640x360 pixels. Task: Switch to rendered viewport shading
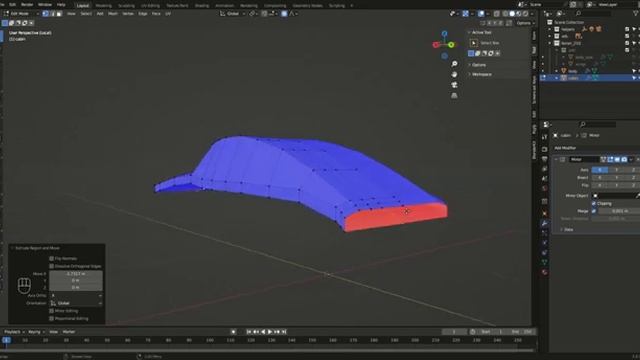tap(525, 13)
